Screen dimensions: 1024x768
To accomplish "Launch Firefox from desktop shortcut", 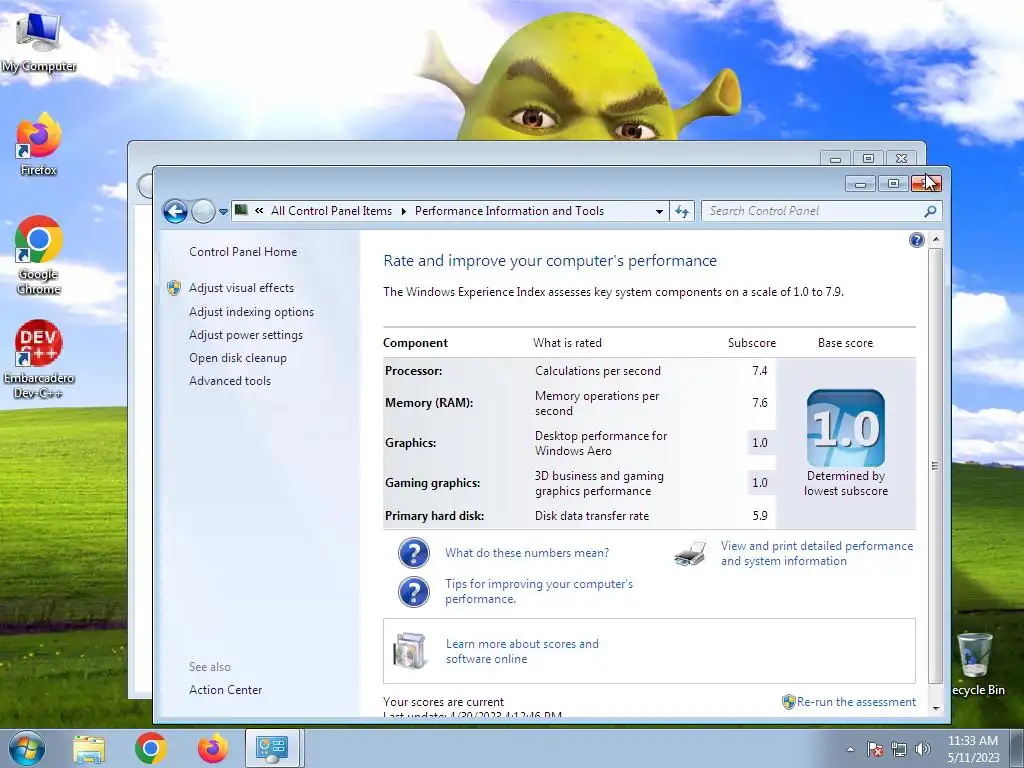I will point(39,144).
